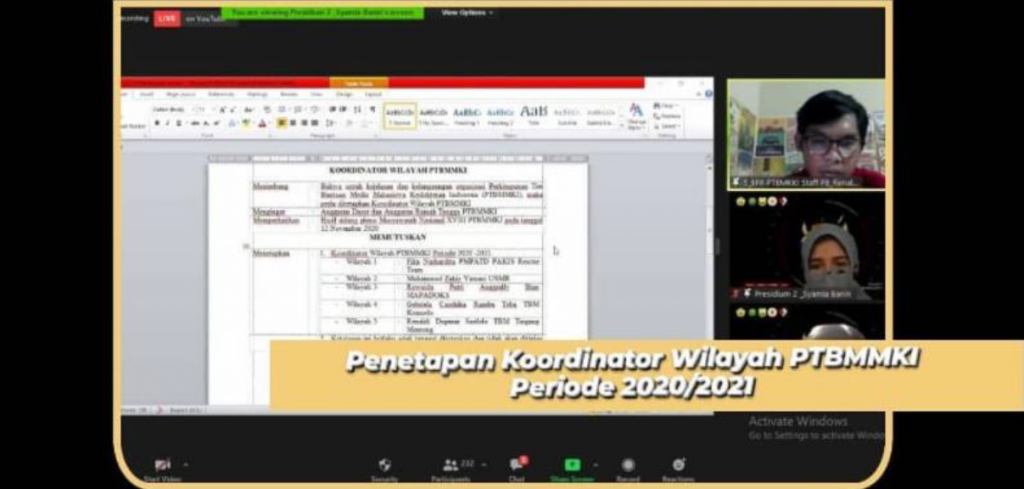Apply the Heading 2 style
The width and height of the screenshot is (1024, 489).
500,116
